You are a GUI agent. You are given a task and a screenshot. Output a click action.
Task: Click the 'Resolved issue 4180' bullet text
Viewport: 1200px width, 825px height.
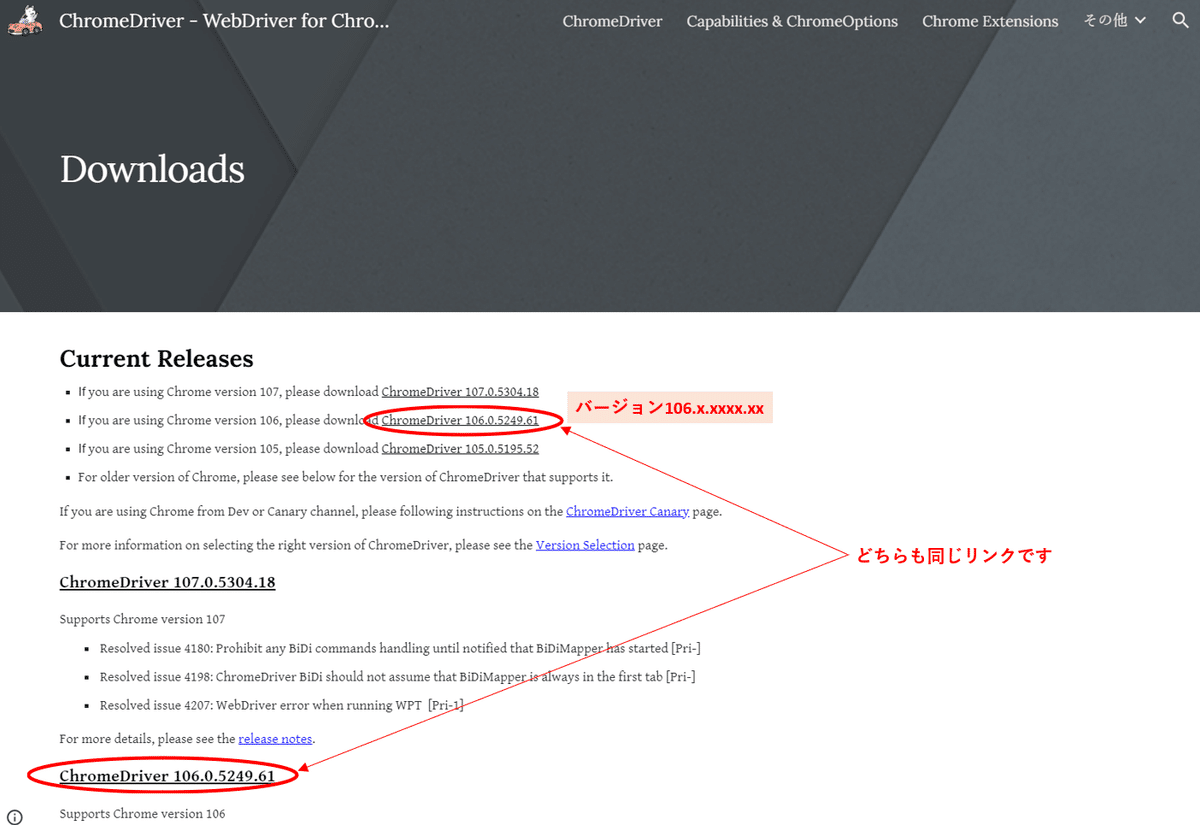click(x=400, y=649)
